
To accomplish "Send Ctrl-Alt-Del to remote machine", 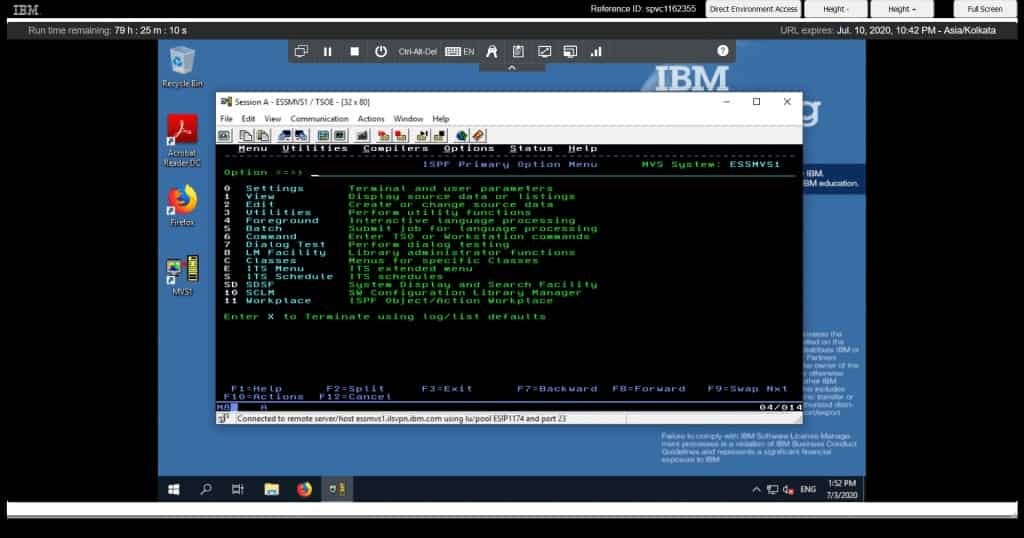I will point(417,52).
